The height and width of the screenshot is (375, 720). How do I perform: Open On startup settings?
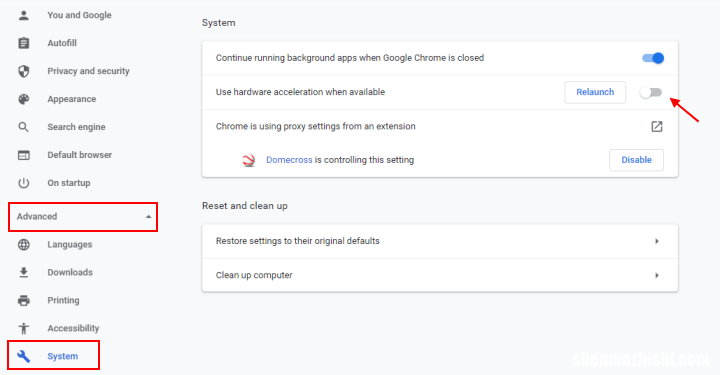(69, 183)
